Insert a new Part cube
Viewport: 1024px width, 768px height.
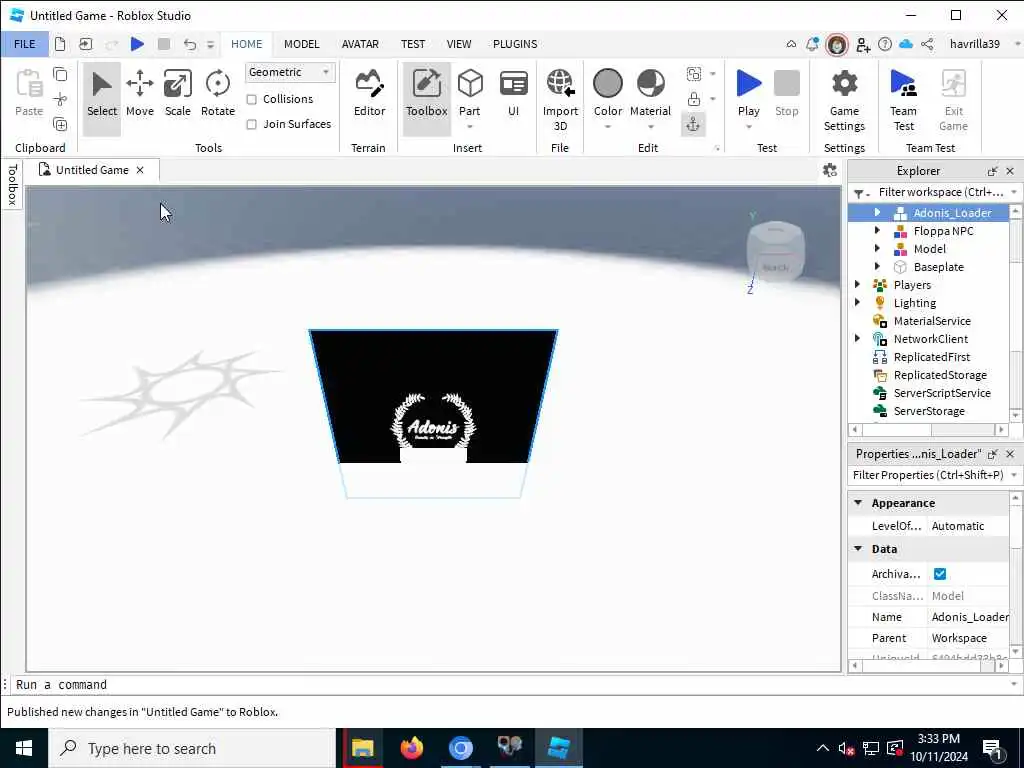click(x=470, y=85)
